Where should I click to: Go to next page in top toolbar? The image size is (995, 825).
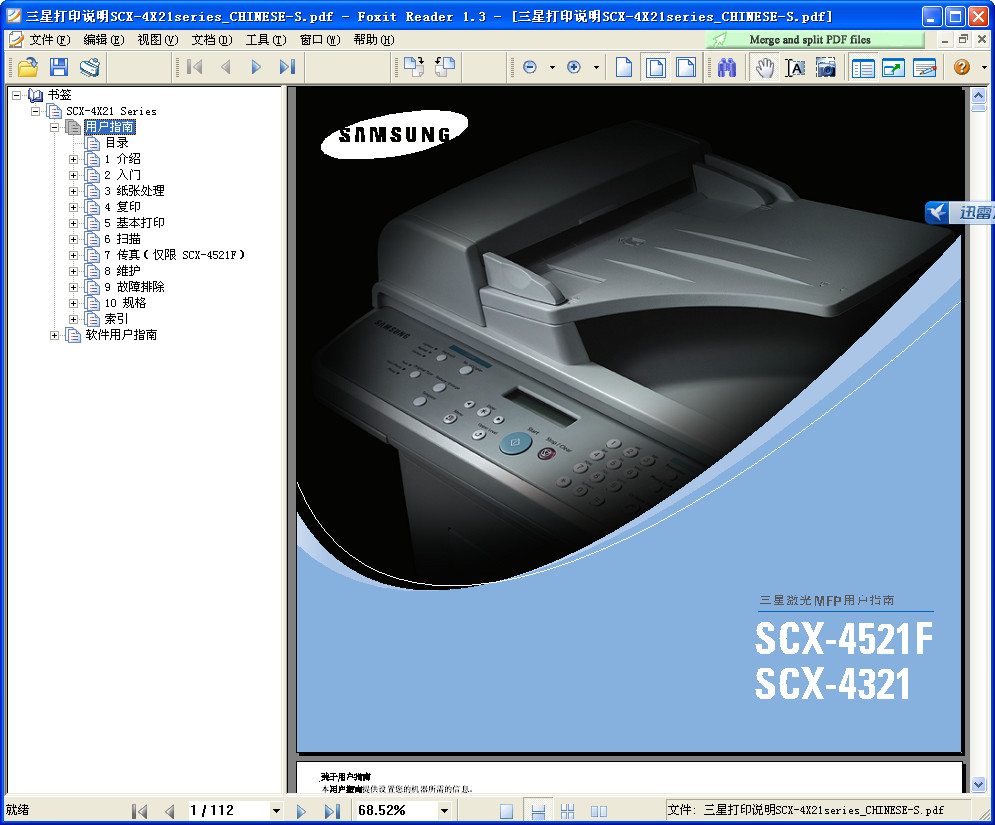256,67
